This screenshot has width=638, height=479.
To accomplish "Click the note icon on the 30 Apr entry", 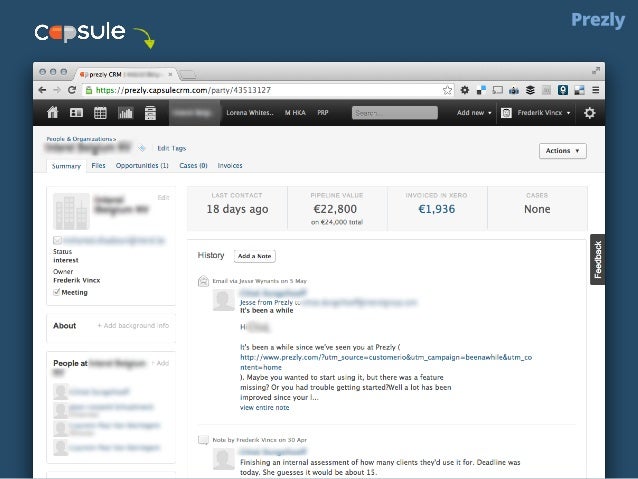I will click(203, 440).
